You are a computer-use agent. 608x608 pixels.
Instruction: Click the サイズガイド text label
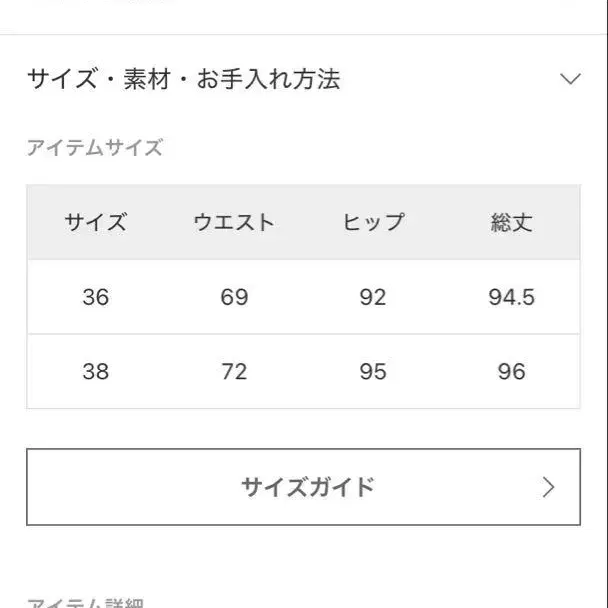pos(308,487)
